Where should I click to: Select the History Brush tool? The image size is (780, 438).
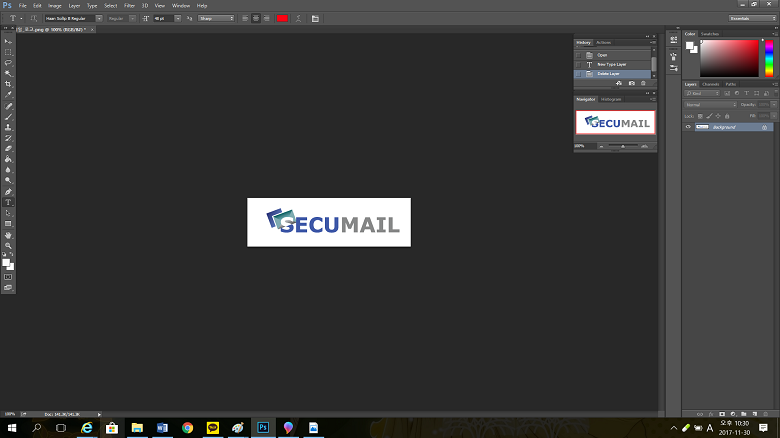[8, 138]
